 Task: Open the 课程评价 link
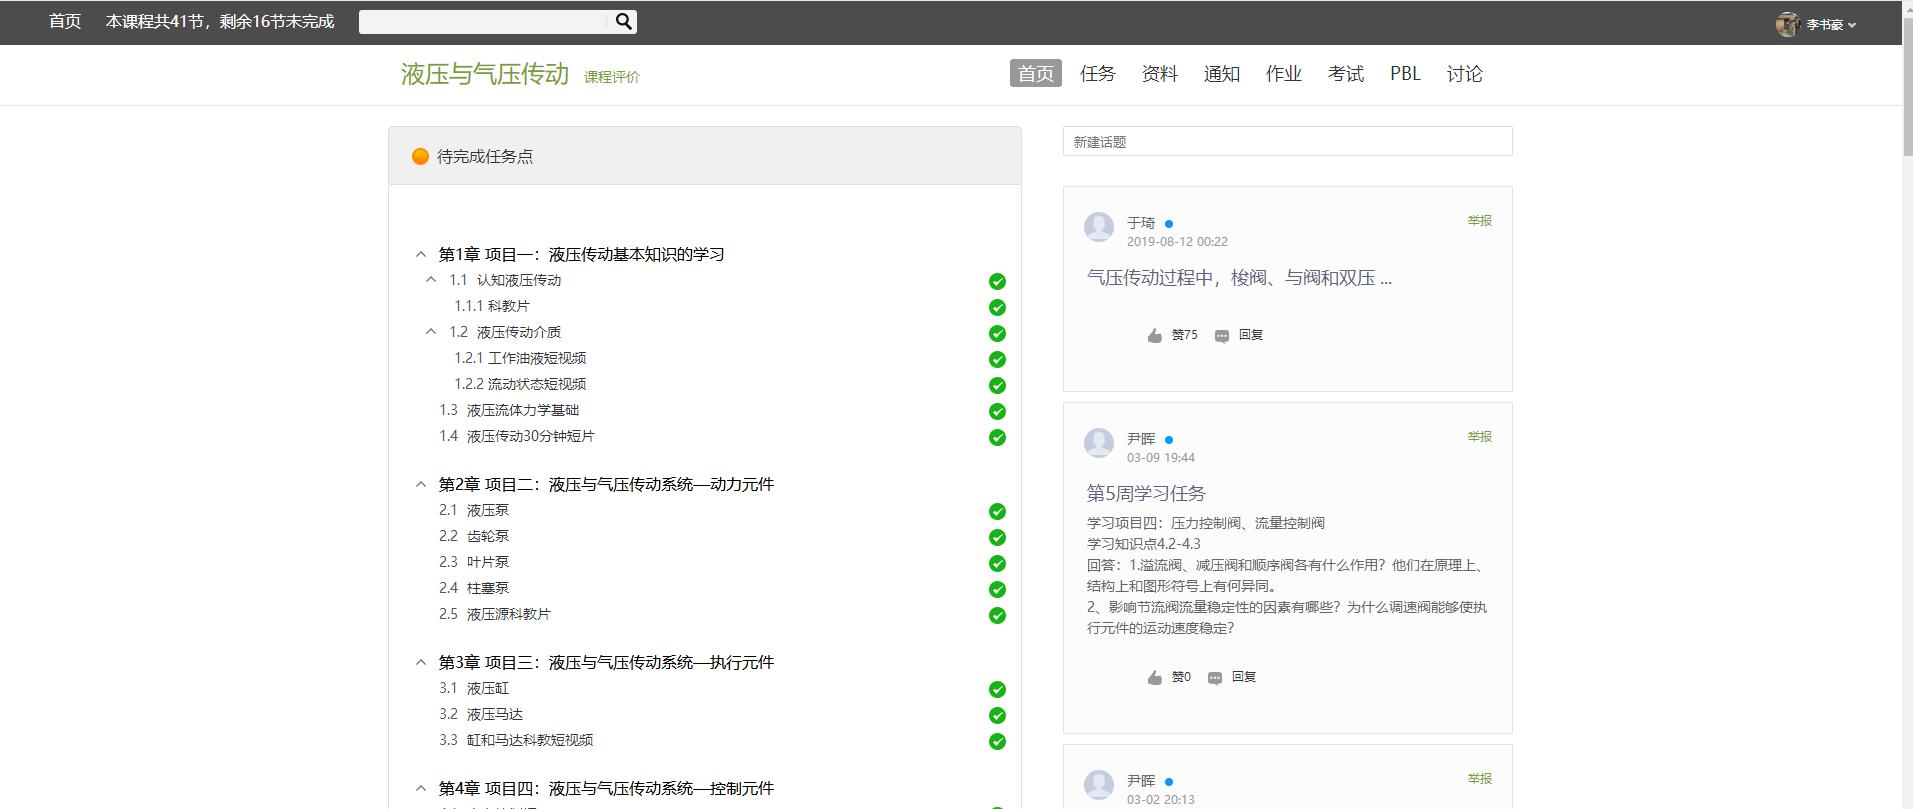611,77
